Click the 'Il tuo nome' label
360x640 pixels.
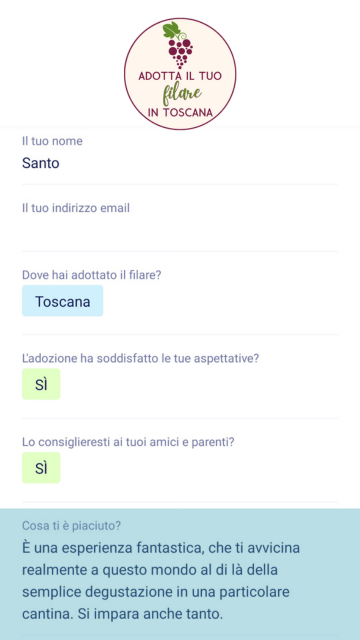click(x=52, y=141)
